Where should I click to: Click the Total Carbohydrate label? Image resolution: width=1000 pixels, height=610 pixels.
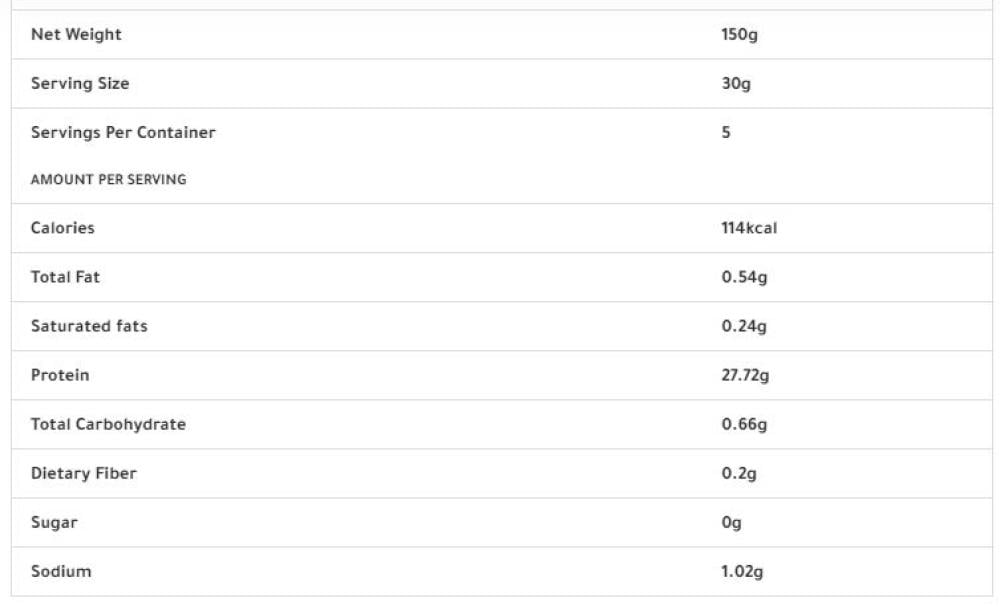tap(108, 424)
